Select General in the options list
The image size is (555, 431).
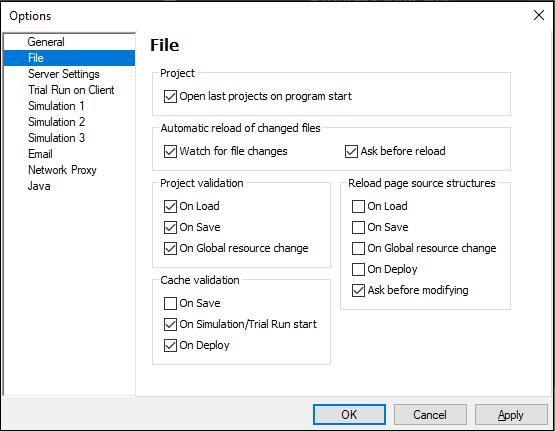(46, 42)
